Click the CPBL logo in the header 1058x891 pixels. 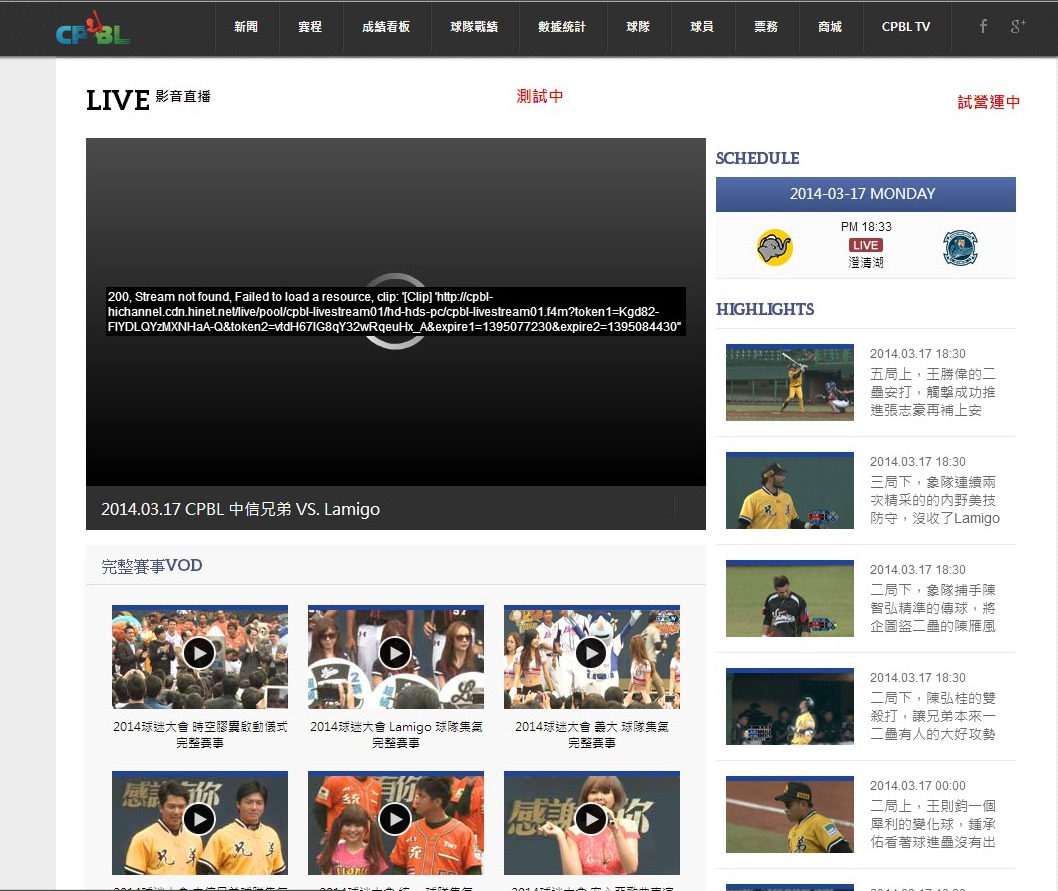pos(92,28)
